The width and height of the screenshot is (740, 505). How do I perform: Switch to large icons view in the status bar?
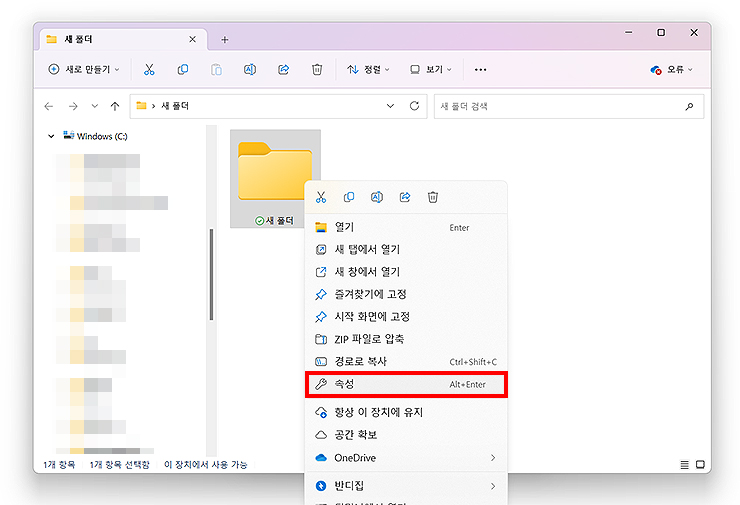(700, 465)
